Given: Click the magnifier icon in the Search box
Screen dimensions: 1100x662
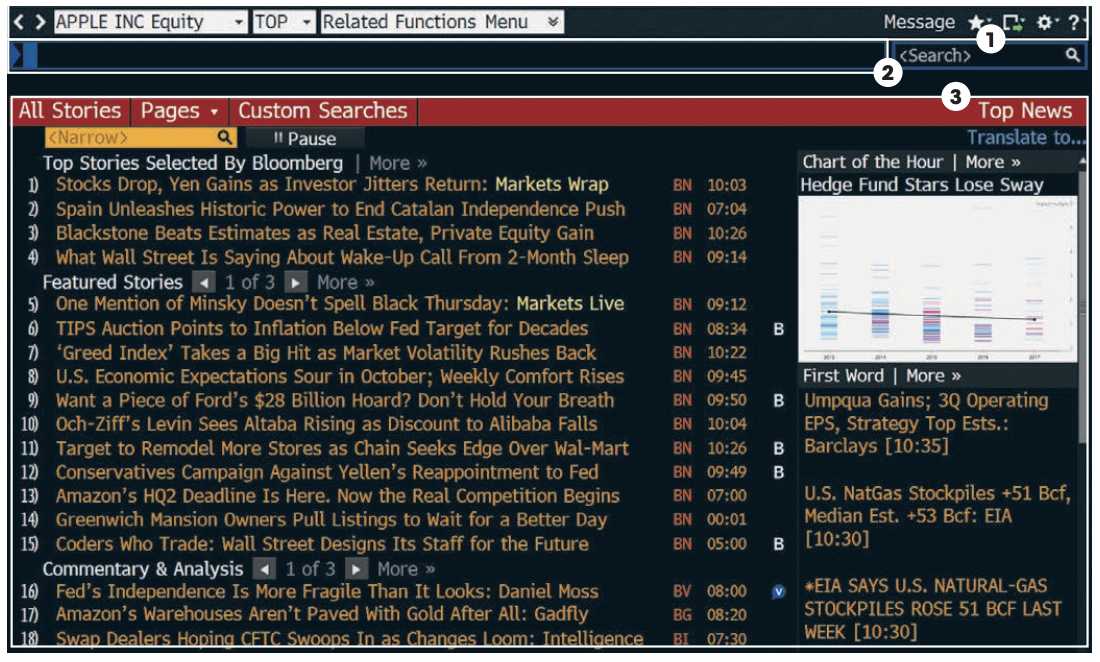Looking at the screenshot, I should pos(1072,55).
